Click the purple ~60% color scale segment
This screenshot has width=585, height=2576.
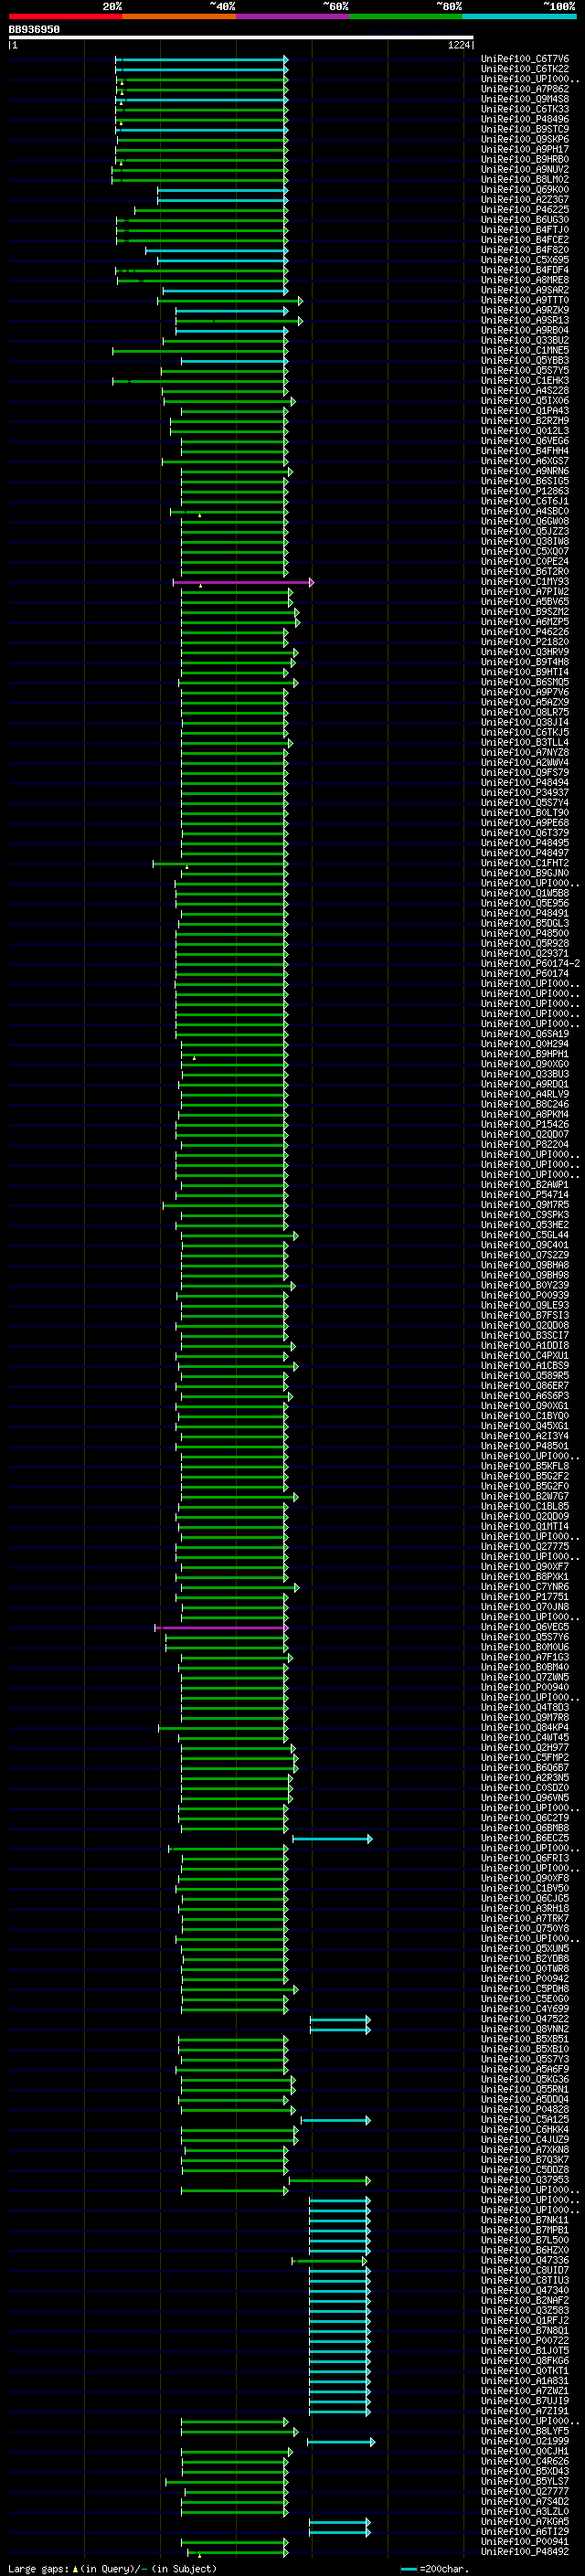coord(293,16)
